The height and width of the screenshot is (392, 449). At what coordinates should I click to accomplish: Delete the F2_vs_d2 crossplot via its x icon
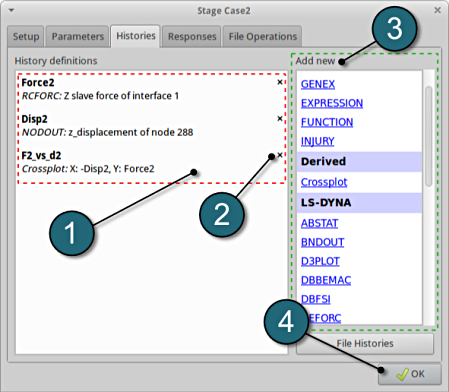click(280, 155)
